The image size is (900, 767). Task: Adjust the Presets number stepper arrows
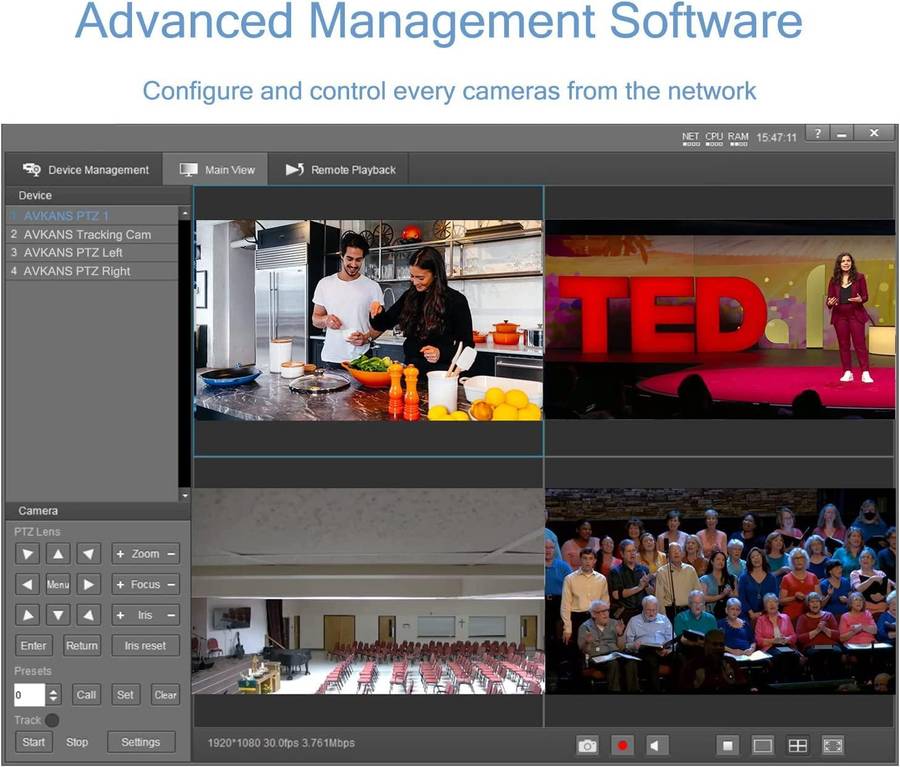click(x=54, y=695)
